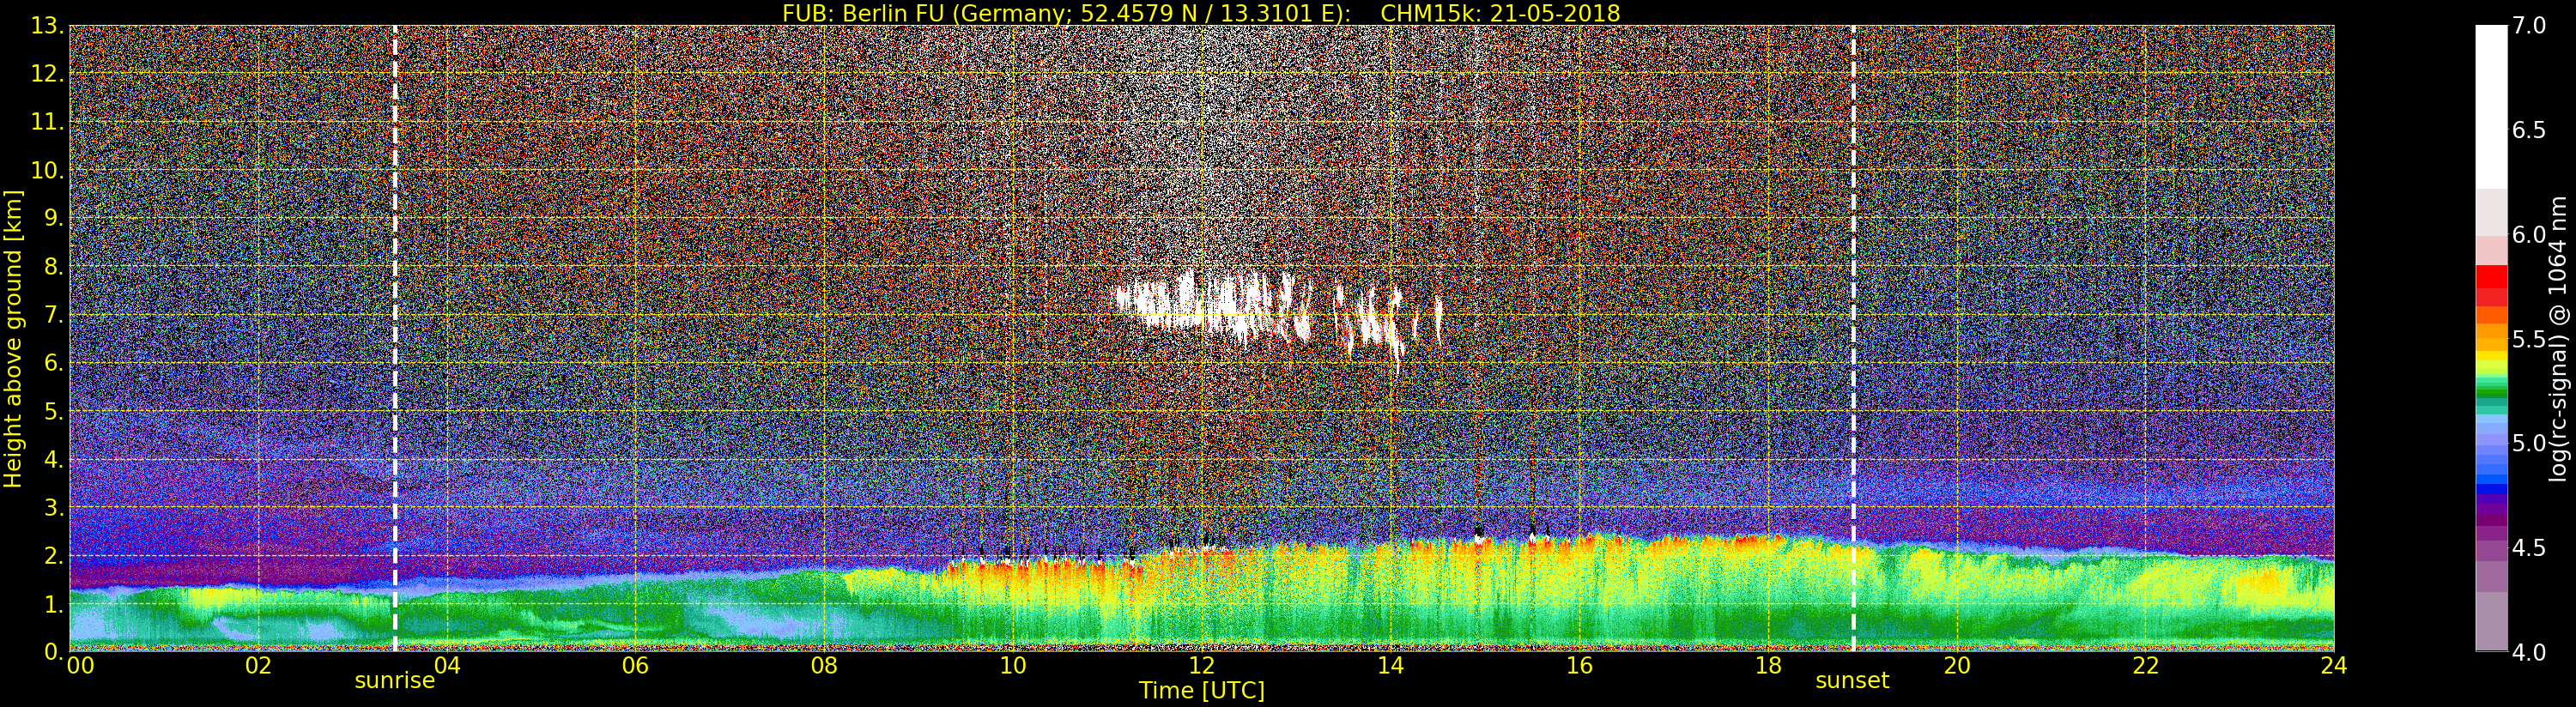Click the '2.' height axis tick label
The image size is (2576, 707).
(53, 555)
